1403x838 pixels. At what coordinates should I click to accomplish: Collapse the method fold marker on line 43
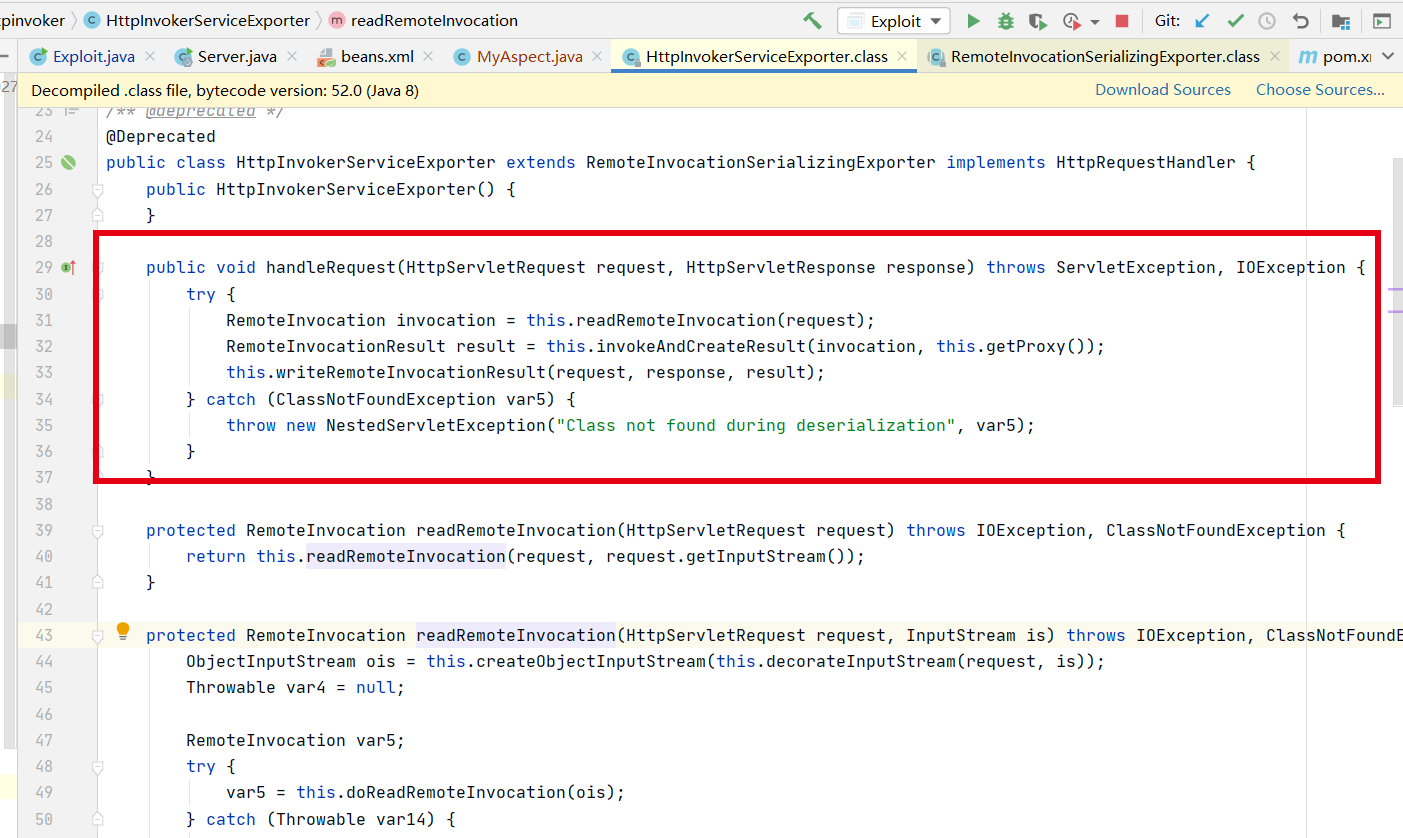(x=98, y=635)
